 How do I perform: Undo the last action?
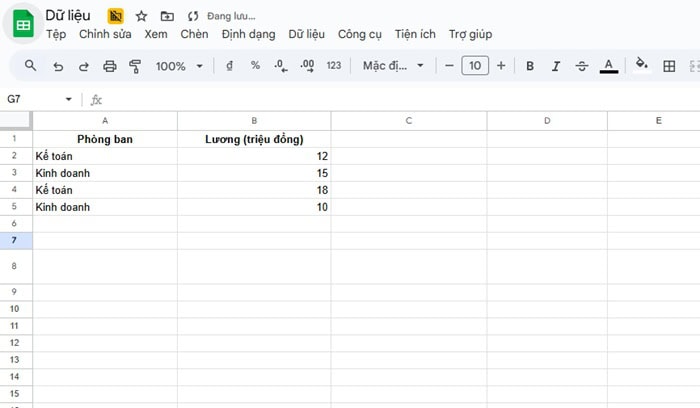point(58,66)
